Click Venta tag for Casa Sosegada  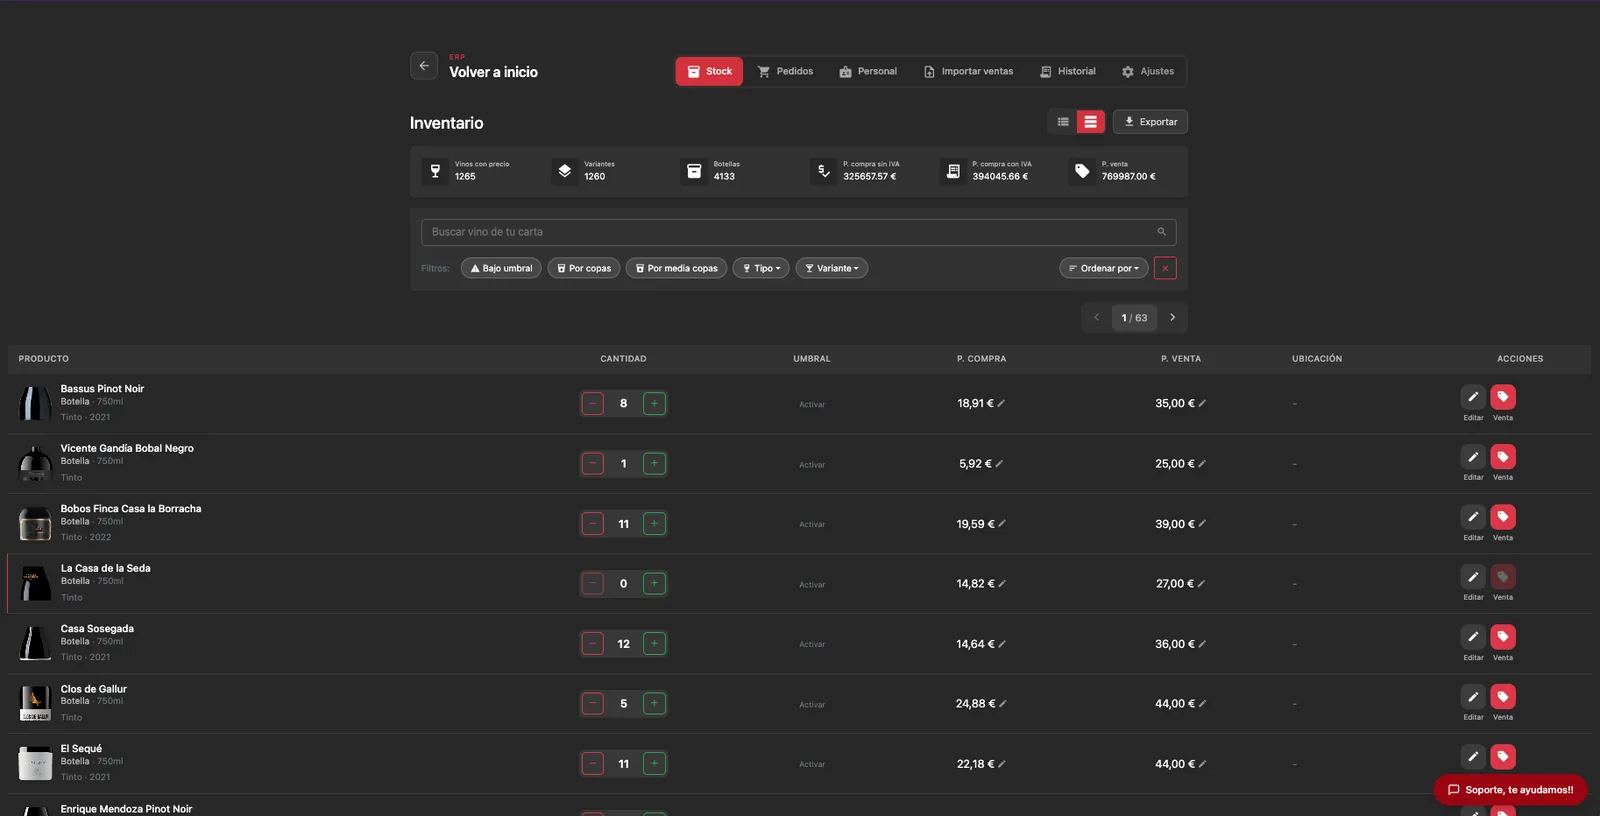(x=1503, y=637)
